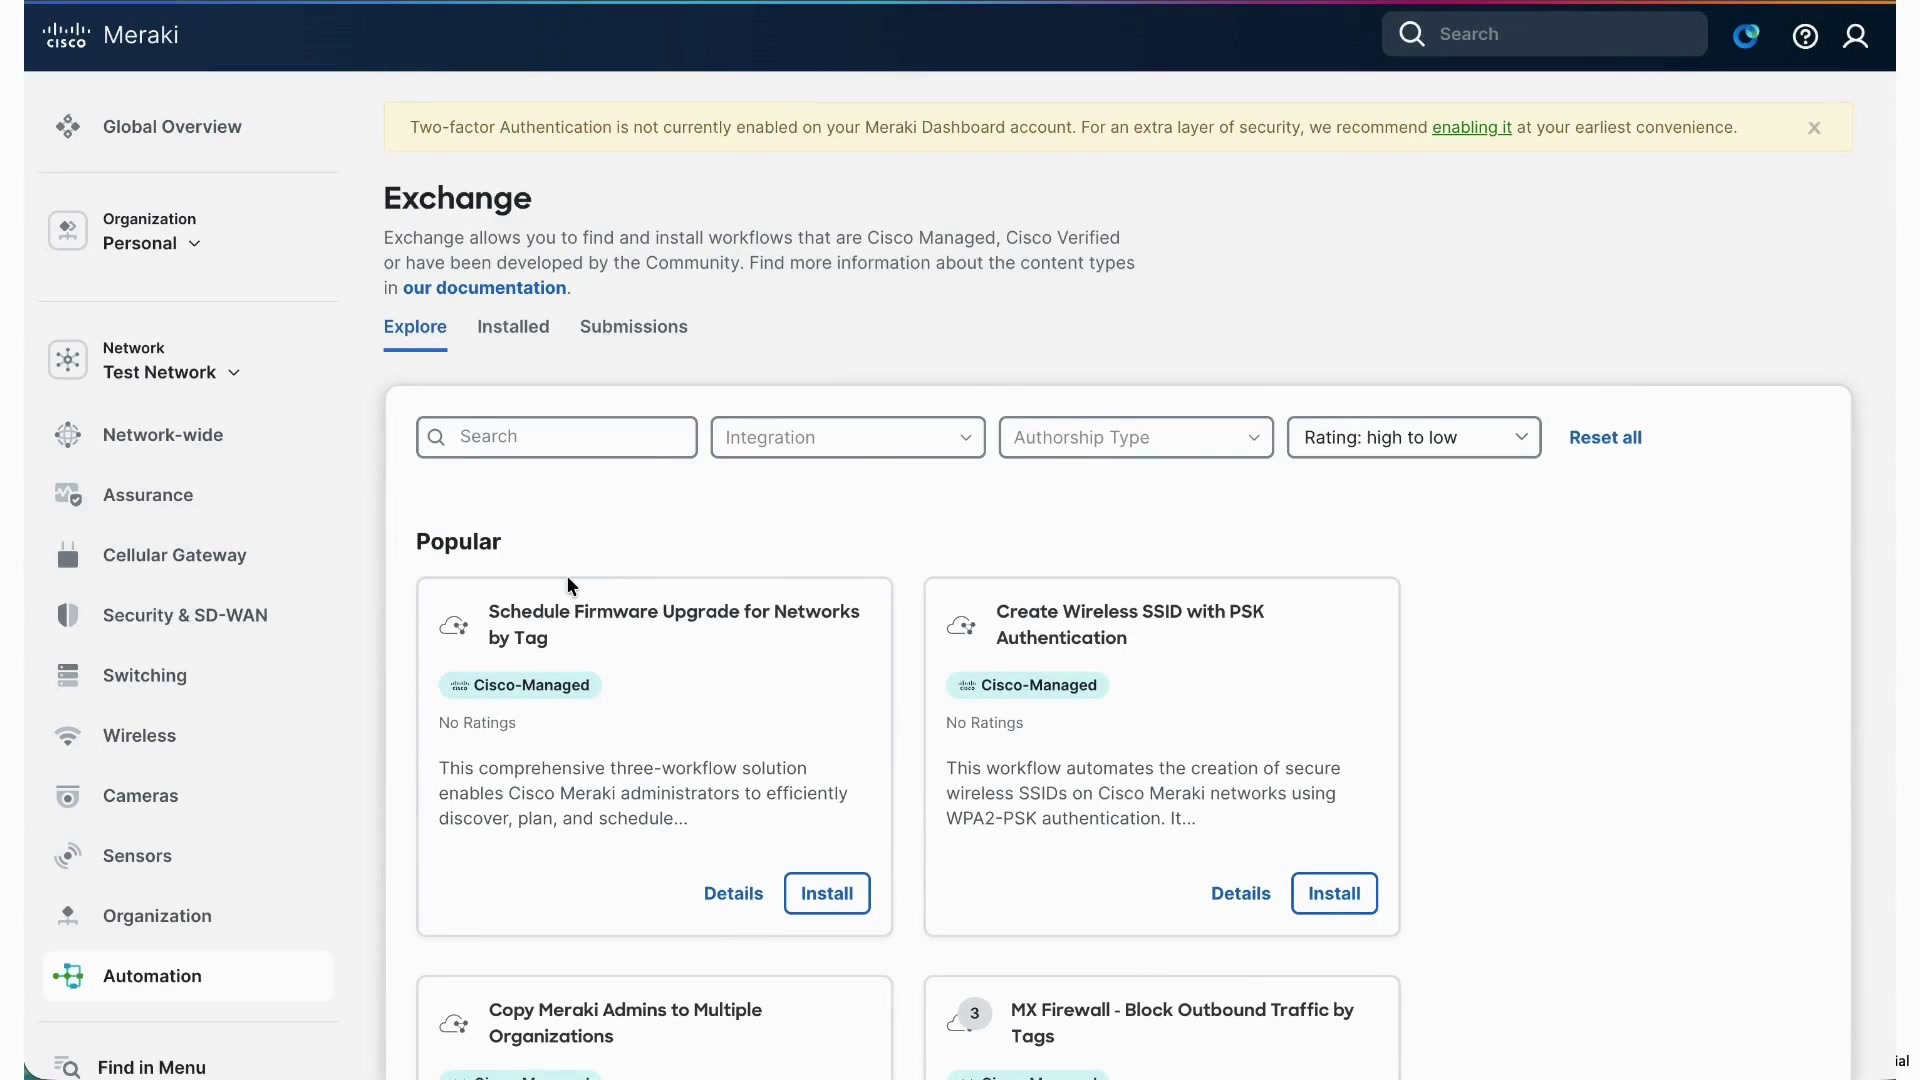Image resolution: width=1920 pixels, height=1080 pixels.
Task: Click the Assurance sidebar icon
Action: click(68, 495)
